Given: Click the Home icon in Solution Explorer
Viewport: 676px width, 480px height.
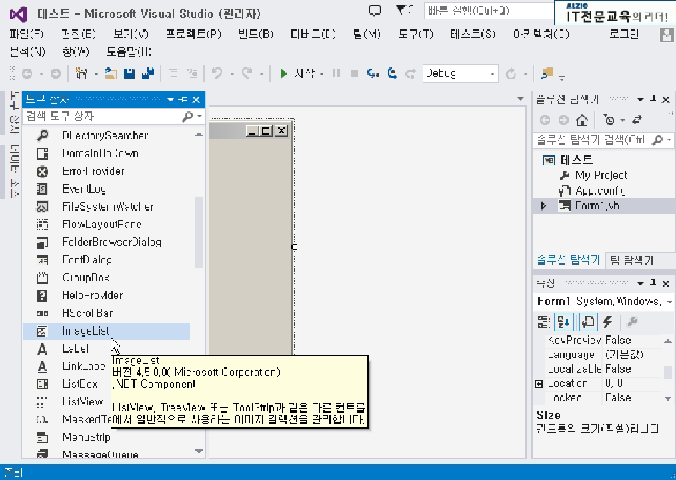Looking at the screenshot, I should point(582,120).
